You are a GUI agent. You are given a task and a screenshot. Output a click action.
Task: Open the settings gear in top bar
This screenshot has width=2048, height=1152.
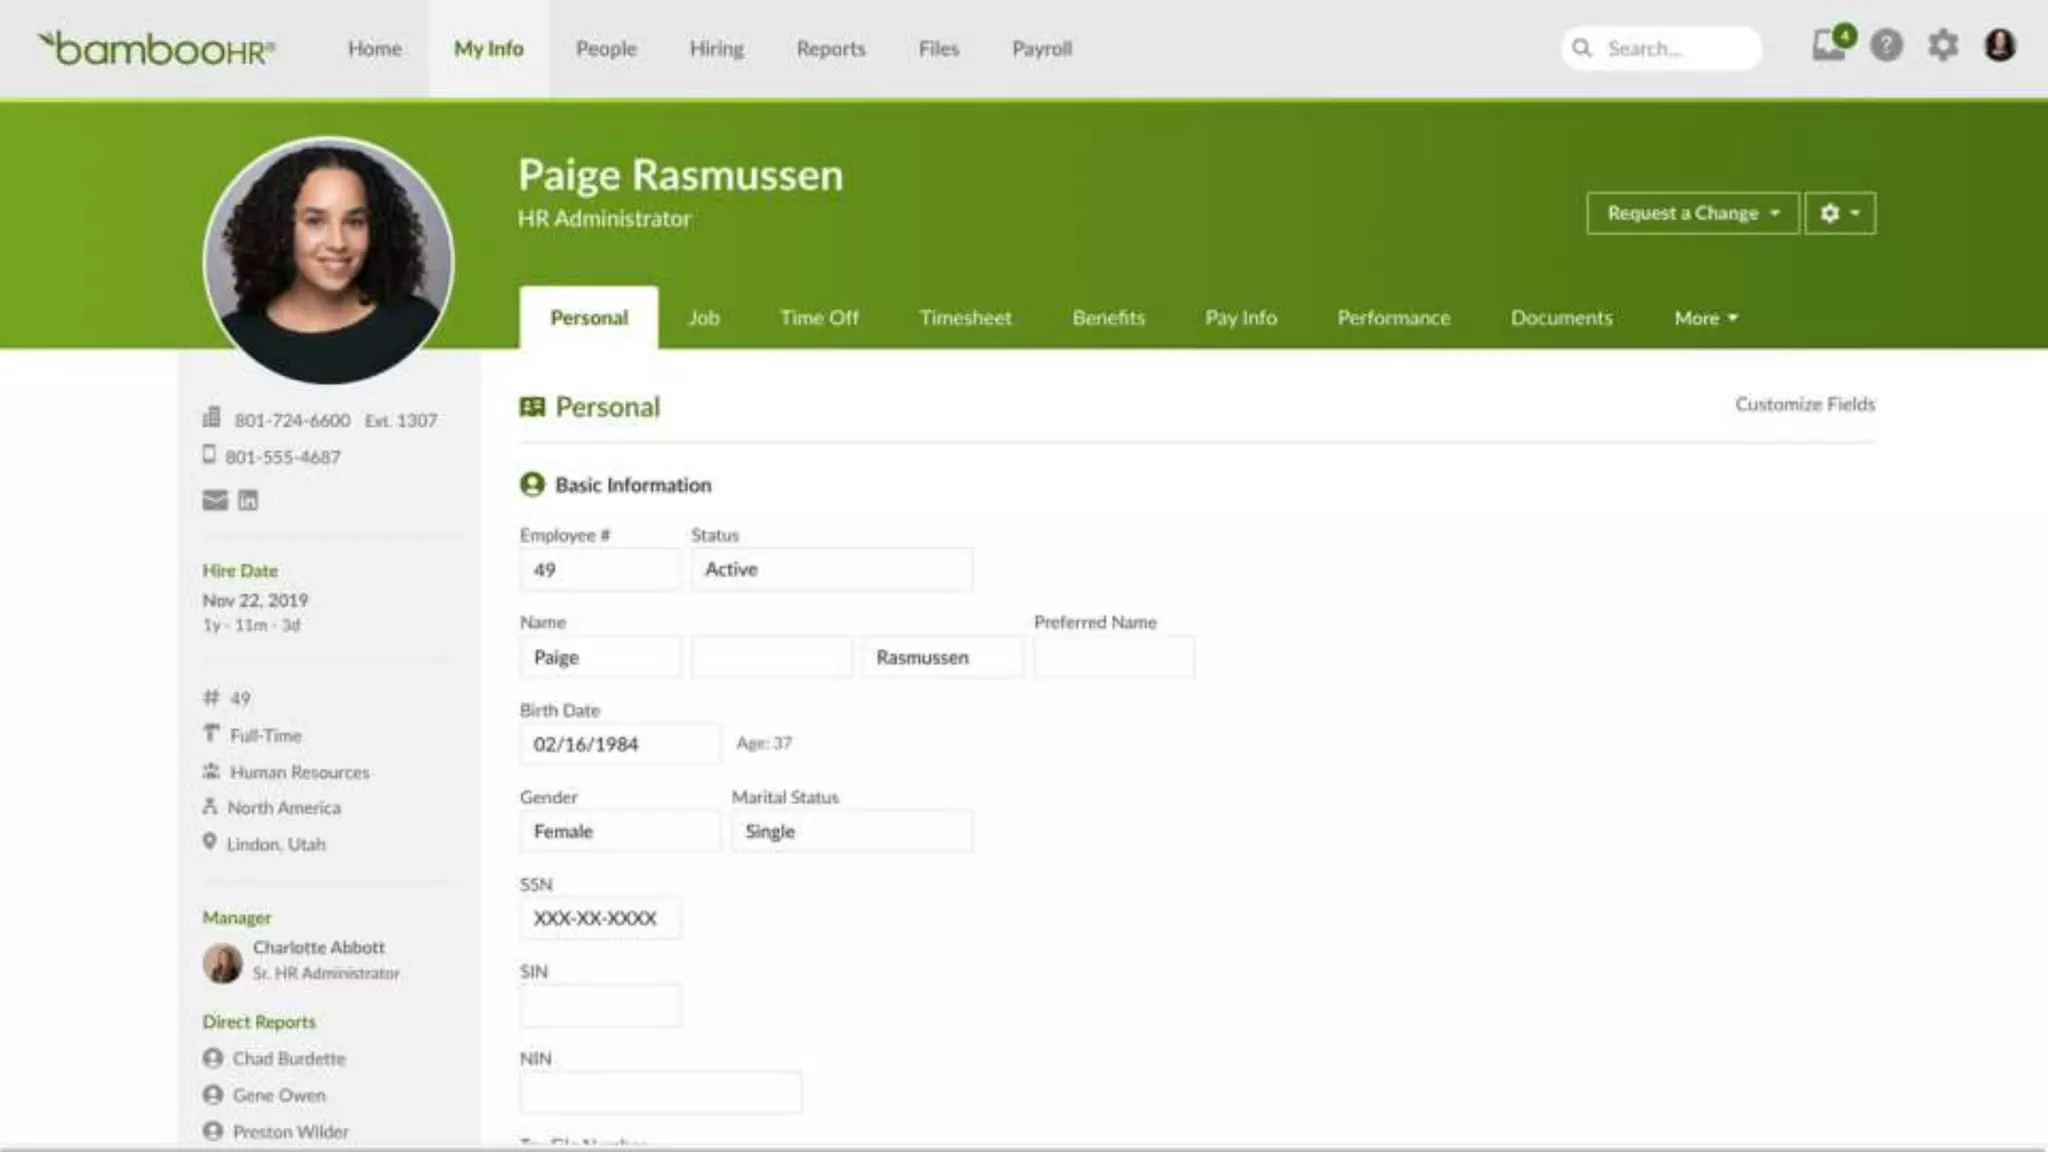(1942, 46)
